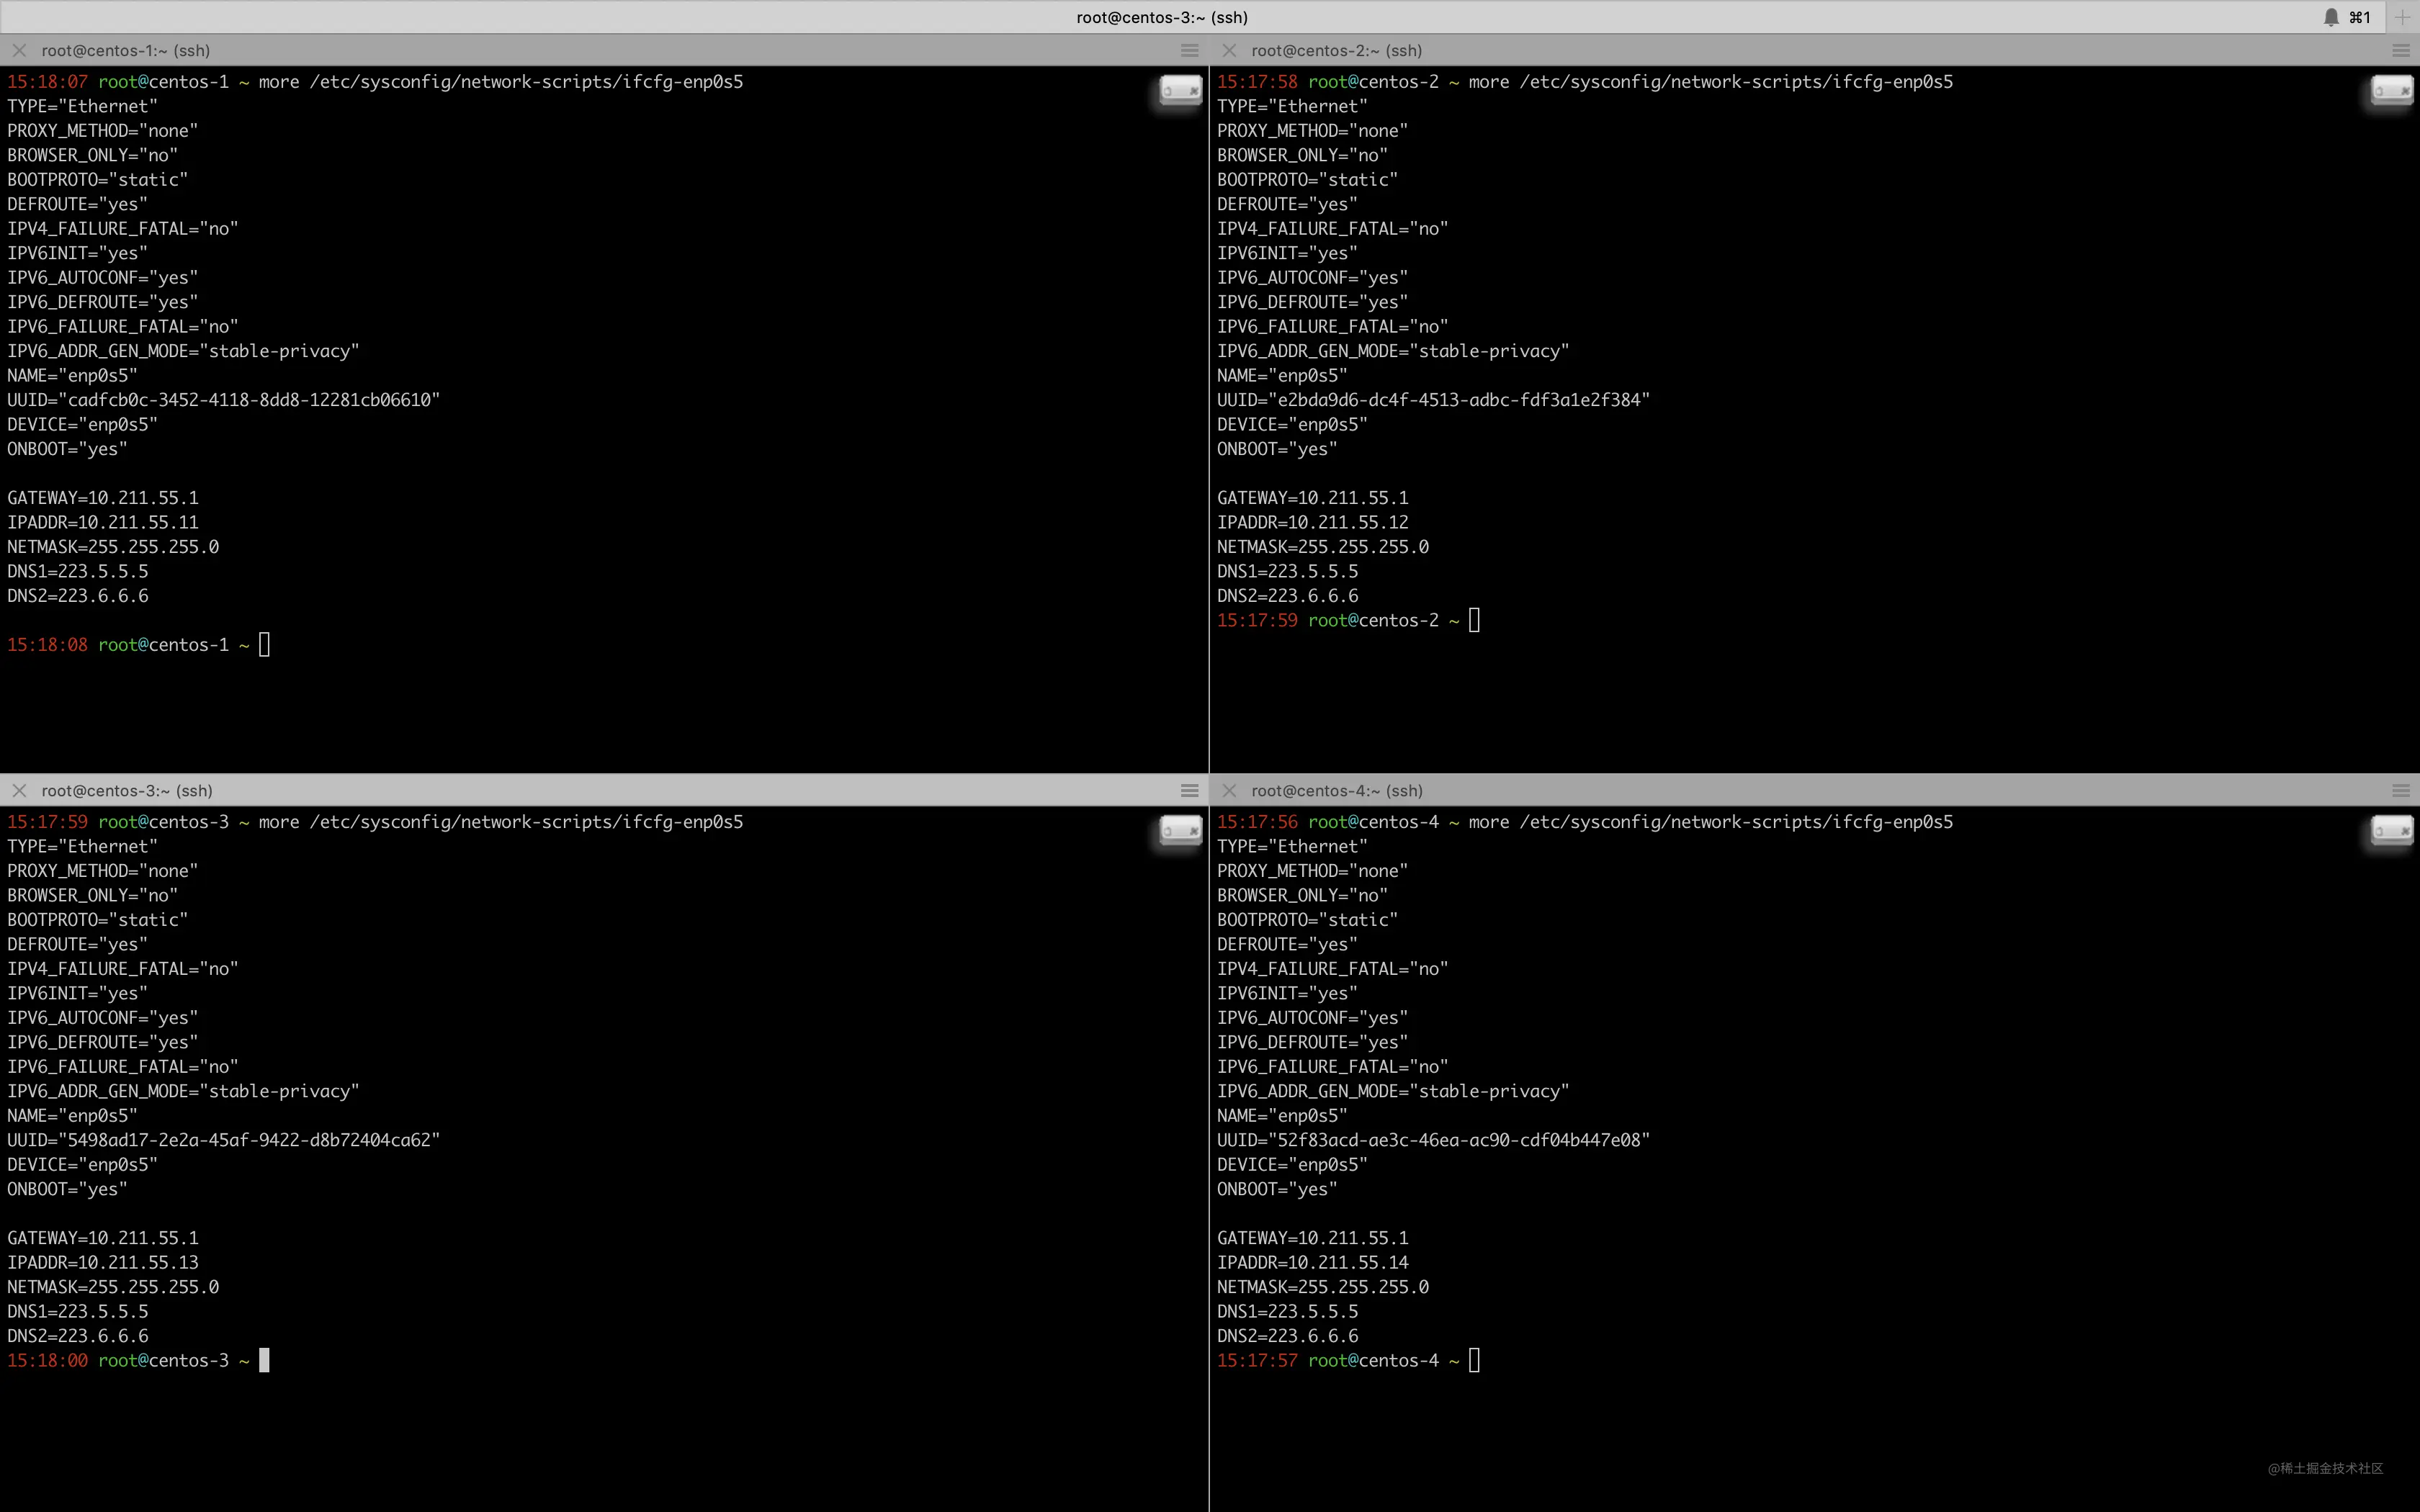Focus the pane titled root@centos-2:~ (ssh)
Image resolution: width=2420 pixels, height=1512 pixels.
tap(1336, 50)
